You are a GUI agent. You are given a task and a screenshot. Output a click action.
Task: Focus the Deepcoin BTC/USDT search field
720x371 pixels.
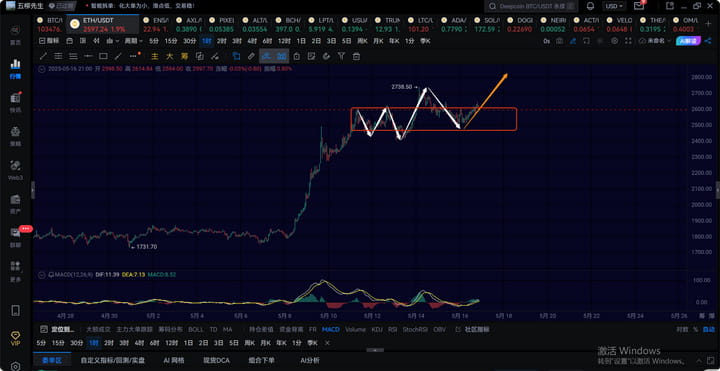(531, 6)
